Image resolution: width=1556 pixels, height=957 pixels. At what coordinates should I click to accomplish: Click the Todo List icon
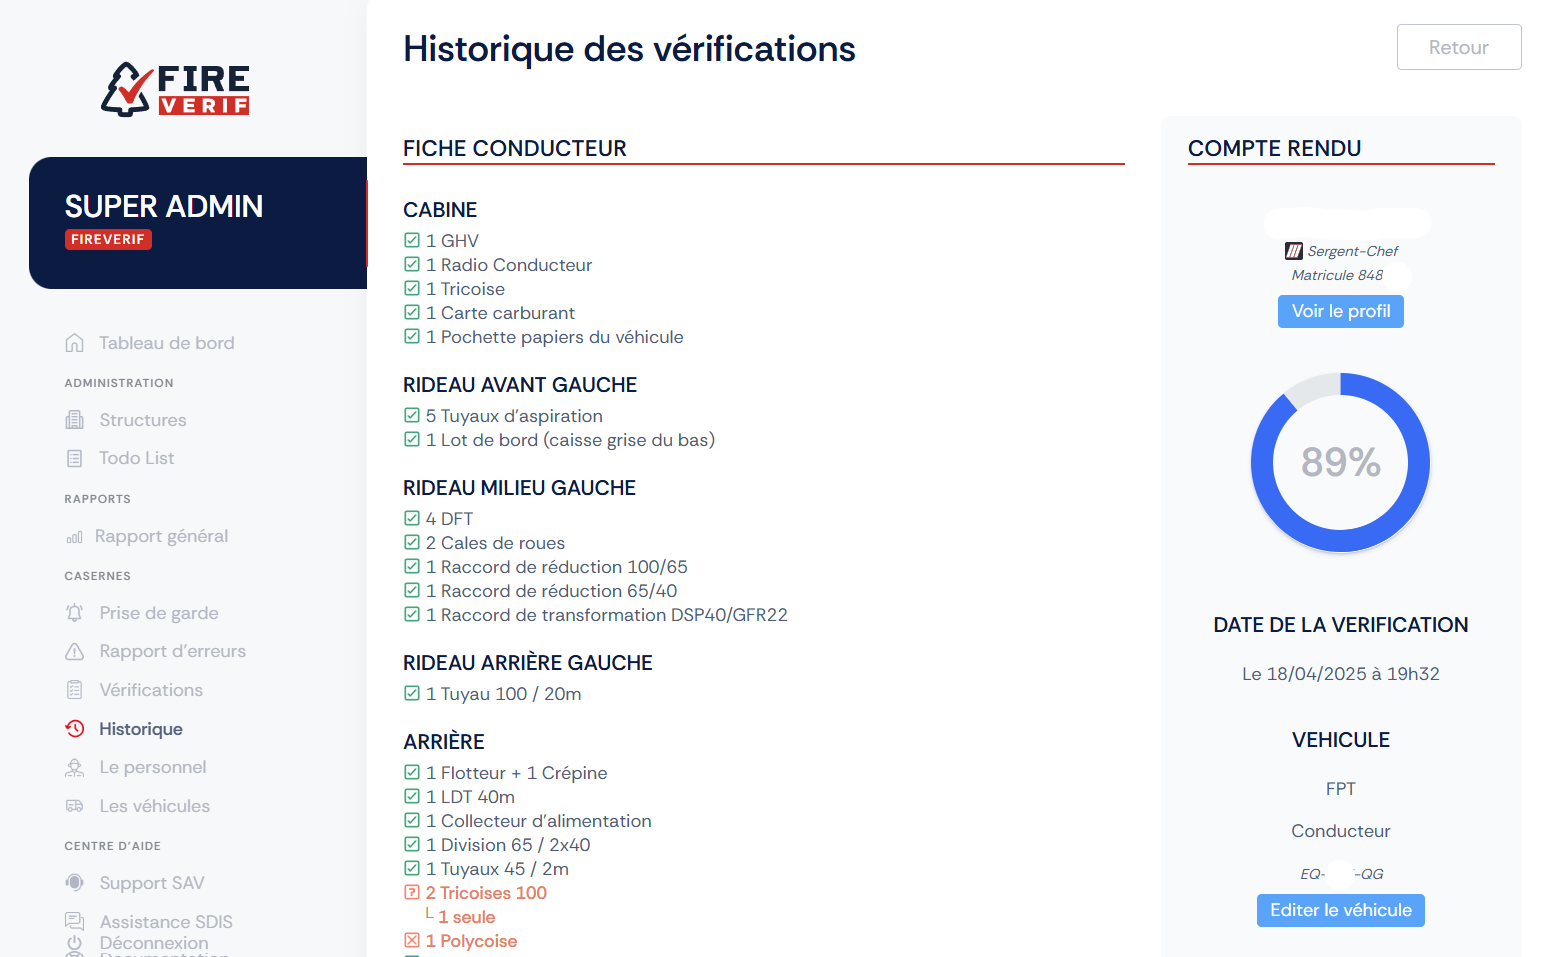[x=75, y=458]
